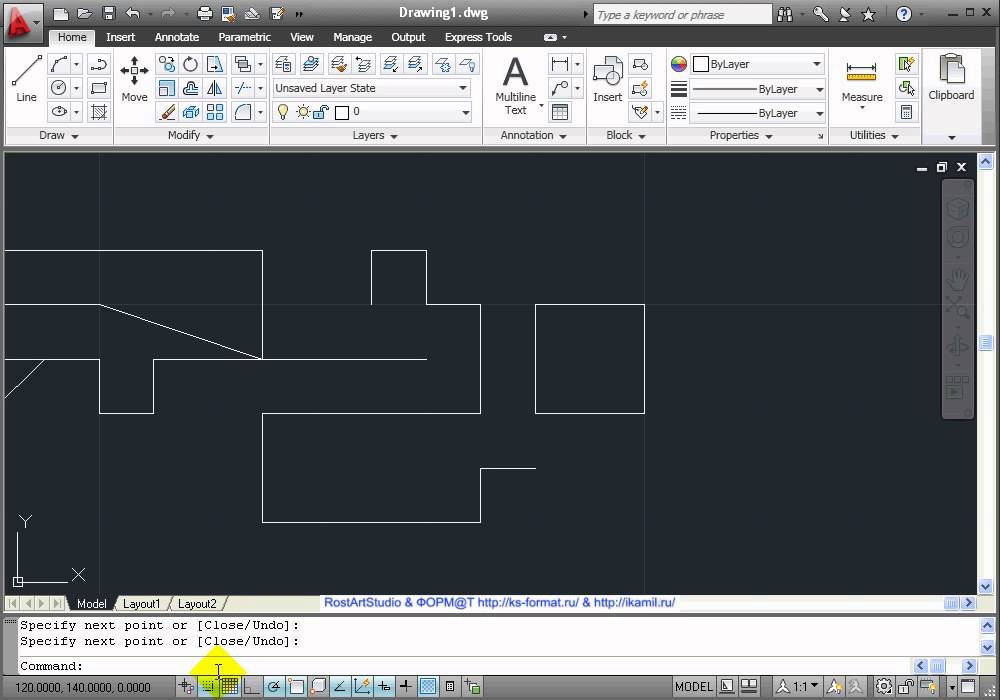This screenshot has height=700, width=1000.
Task: Select the Stretch tool
Action: 215,64
